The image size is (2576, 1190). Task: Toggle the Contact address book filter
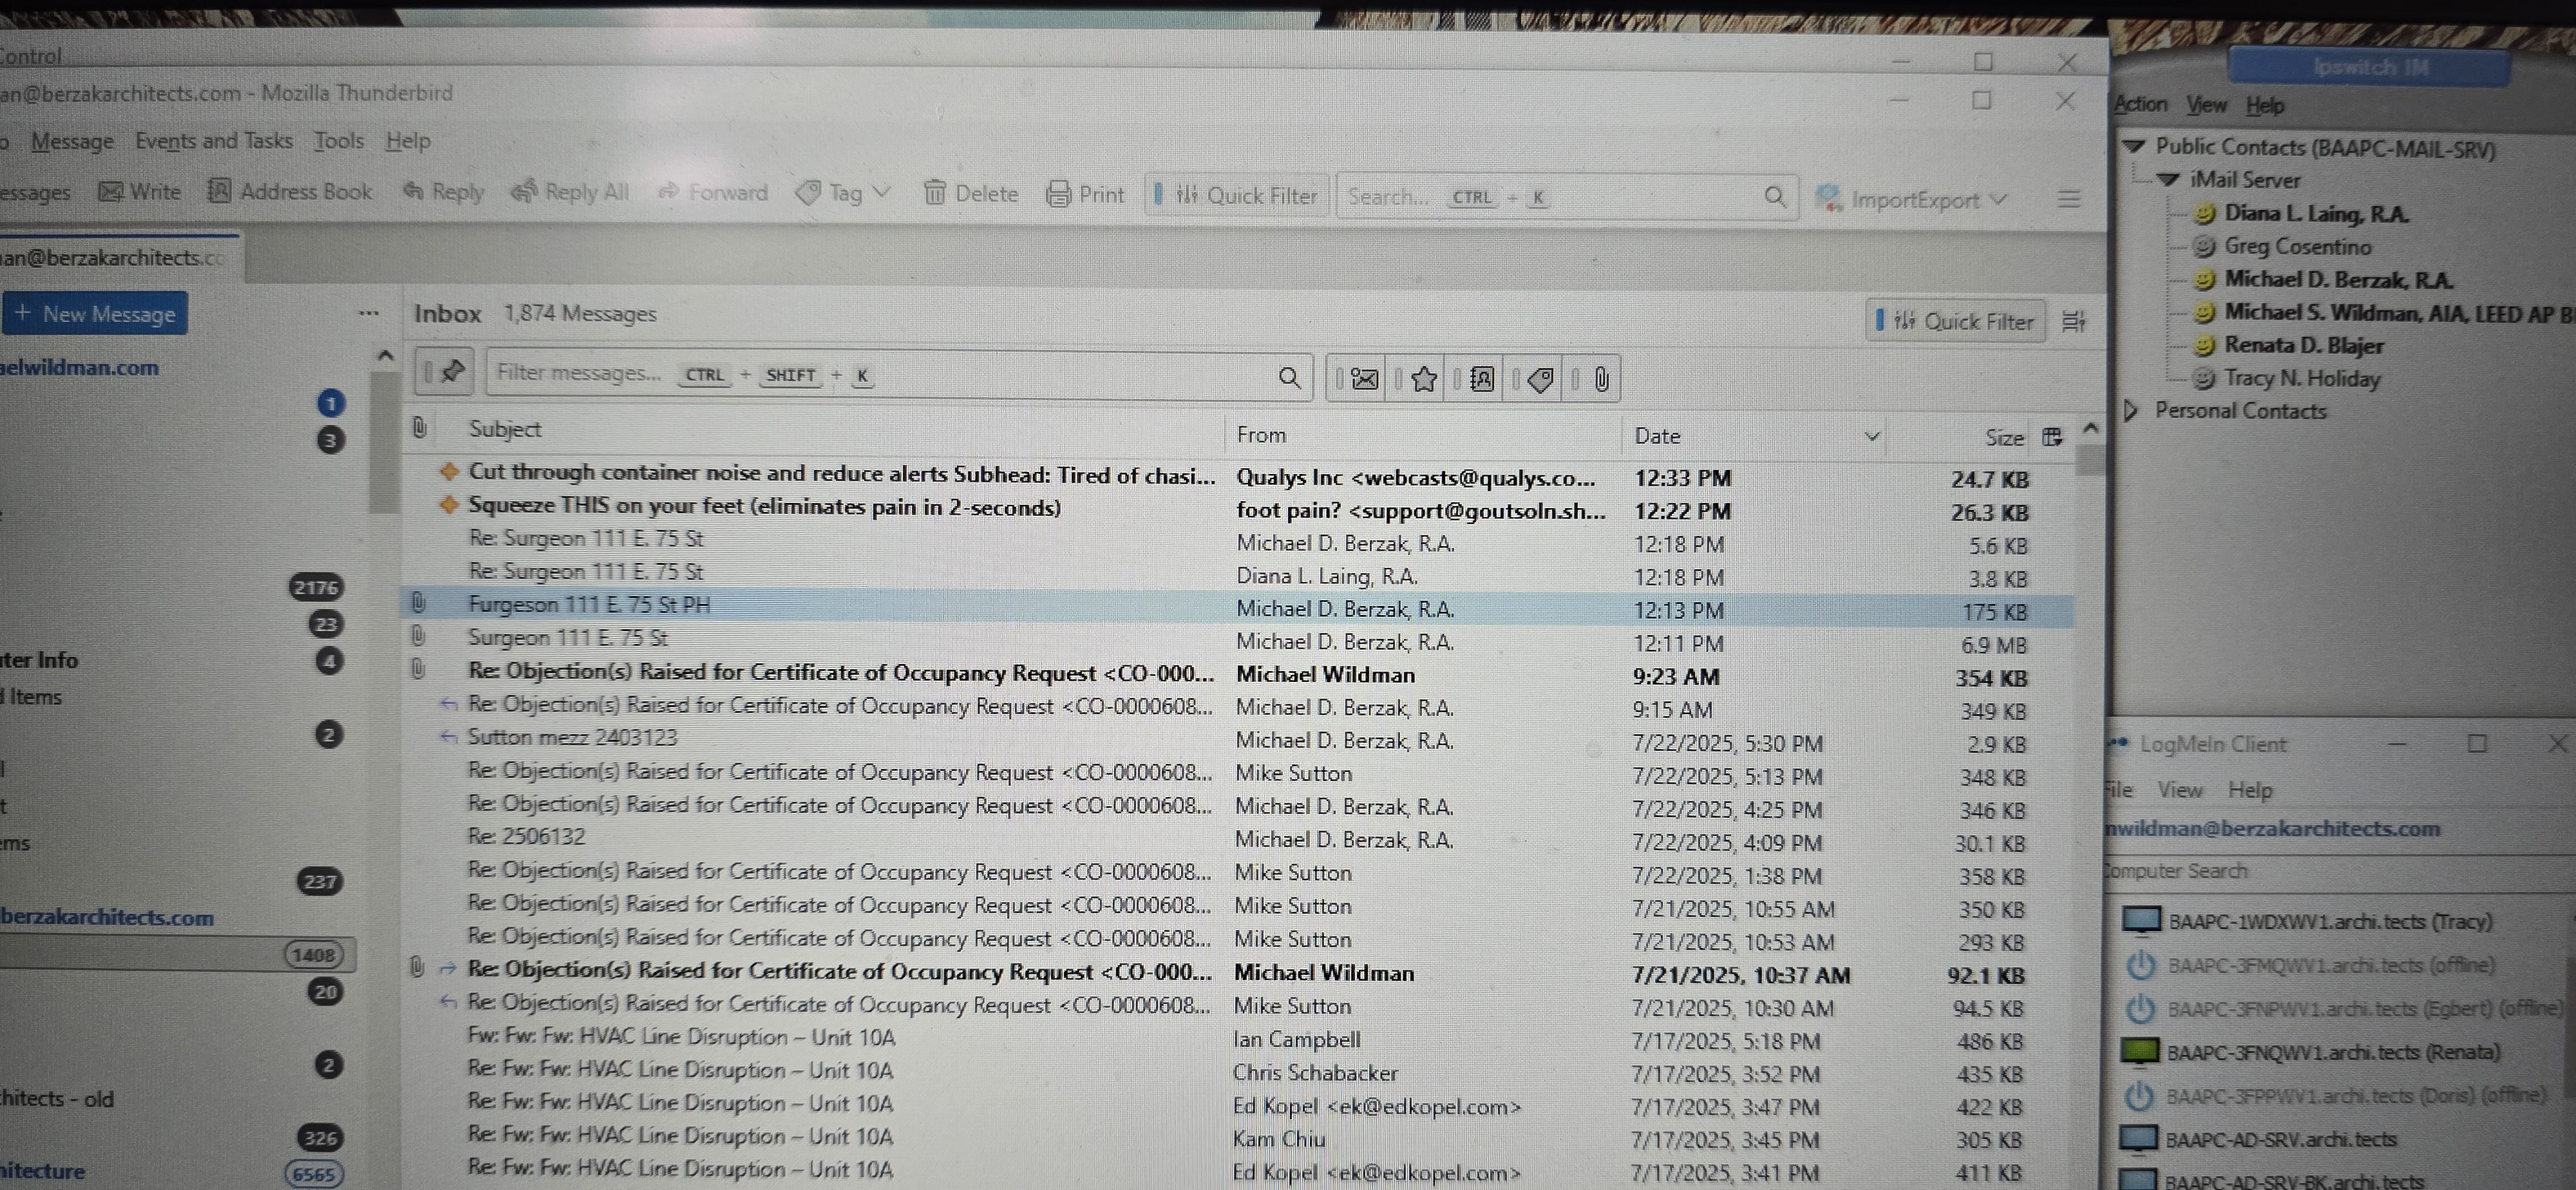(x=1482, y=379)
